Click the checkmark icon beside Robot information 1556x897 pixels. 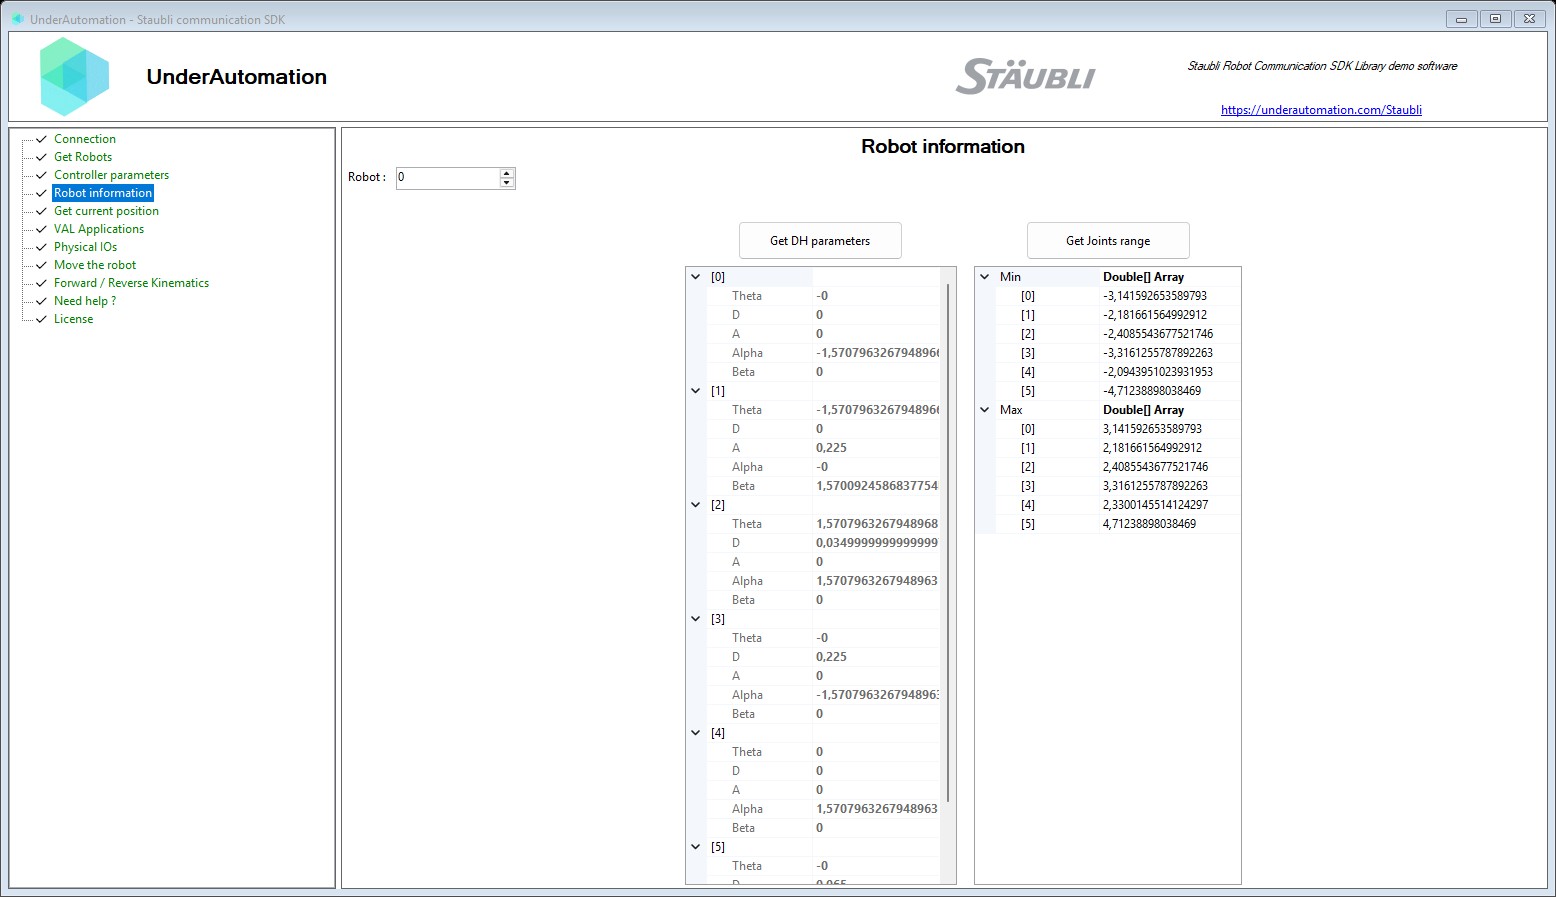point(41,193)
